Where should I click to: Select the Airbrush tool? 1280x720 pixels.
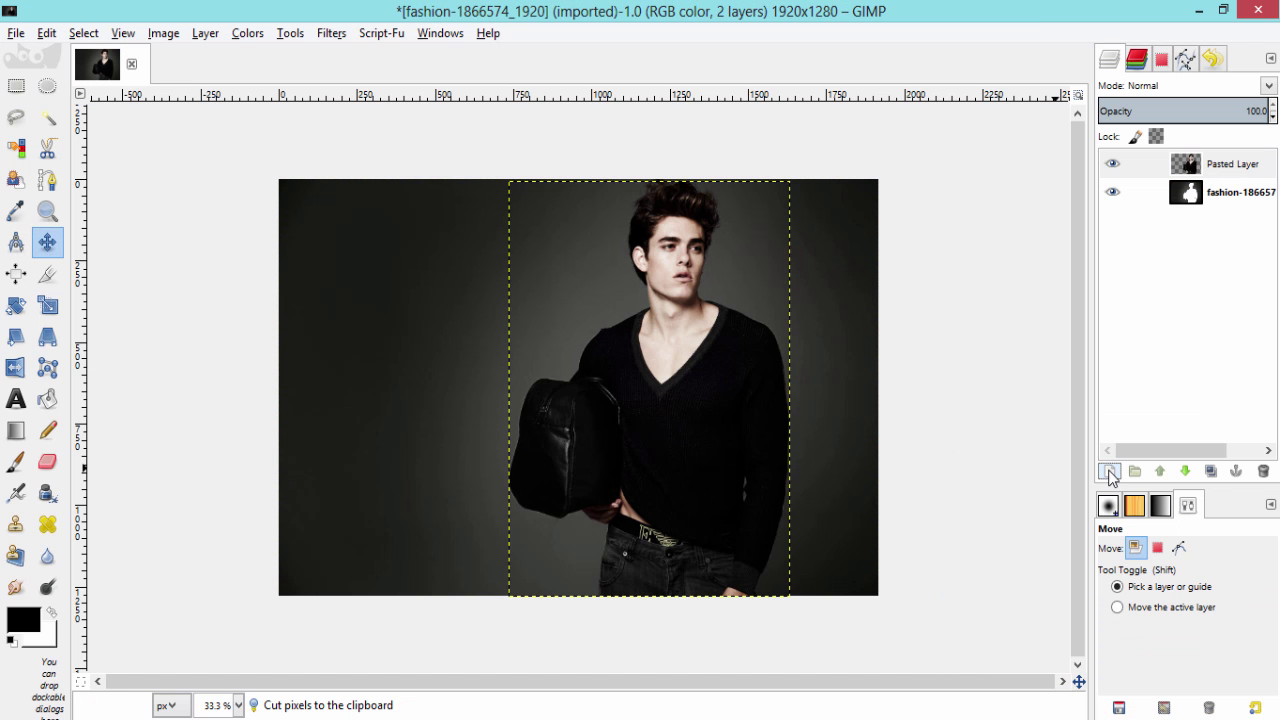point(16,493)
